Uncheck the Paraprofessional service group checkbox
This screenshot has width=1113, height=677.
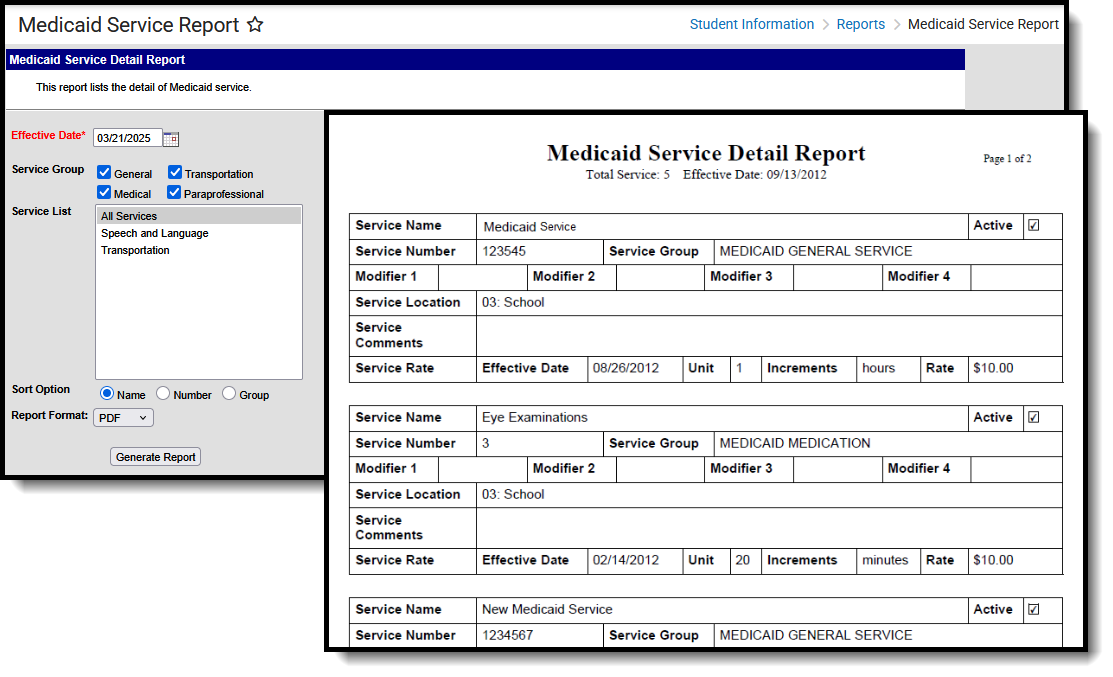[174, 192]
